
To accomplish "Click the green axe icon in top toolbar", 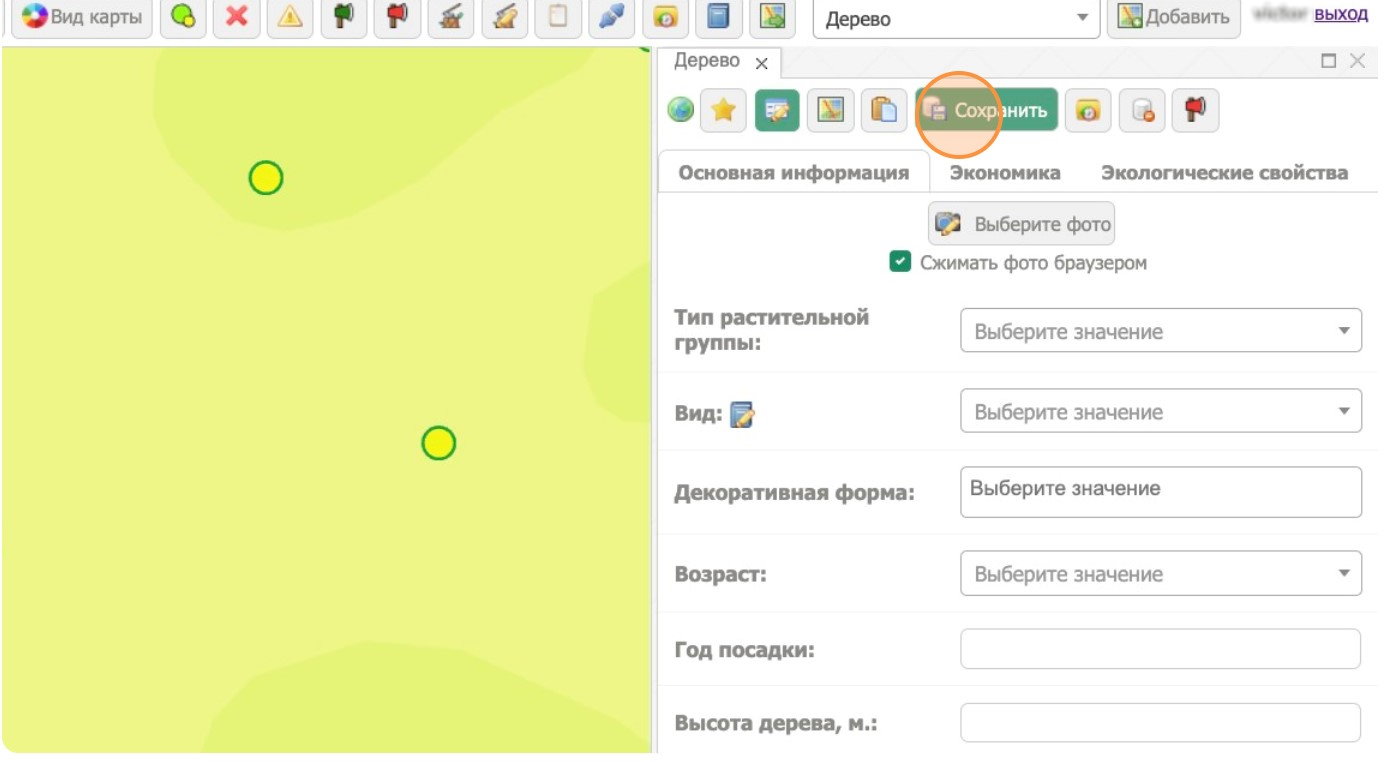I will (344, 17).
